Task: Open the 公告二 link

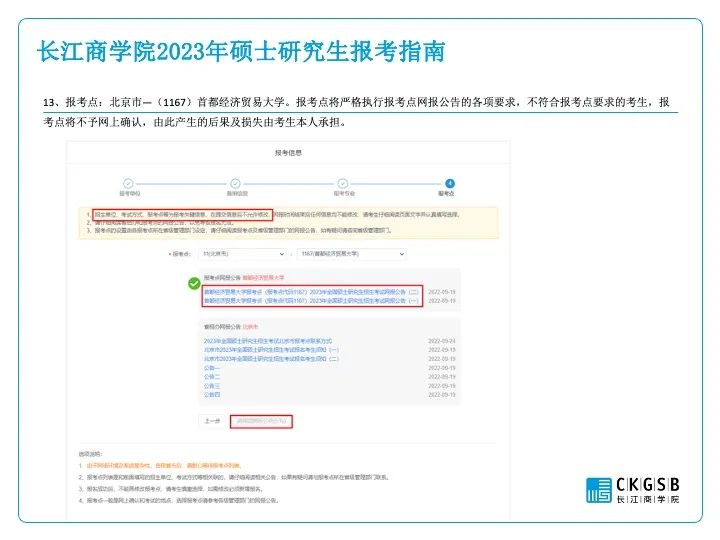Action: click(212, 377)
